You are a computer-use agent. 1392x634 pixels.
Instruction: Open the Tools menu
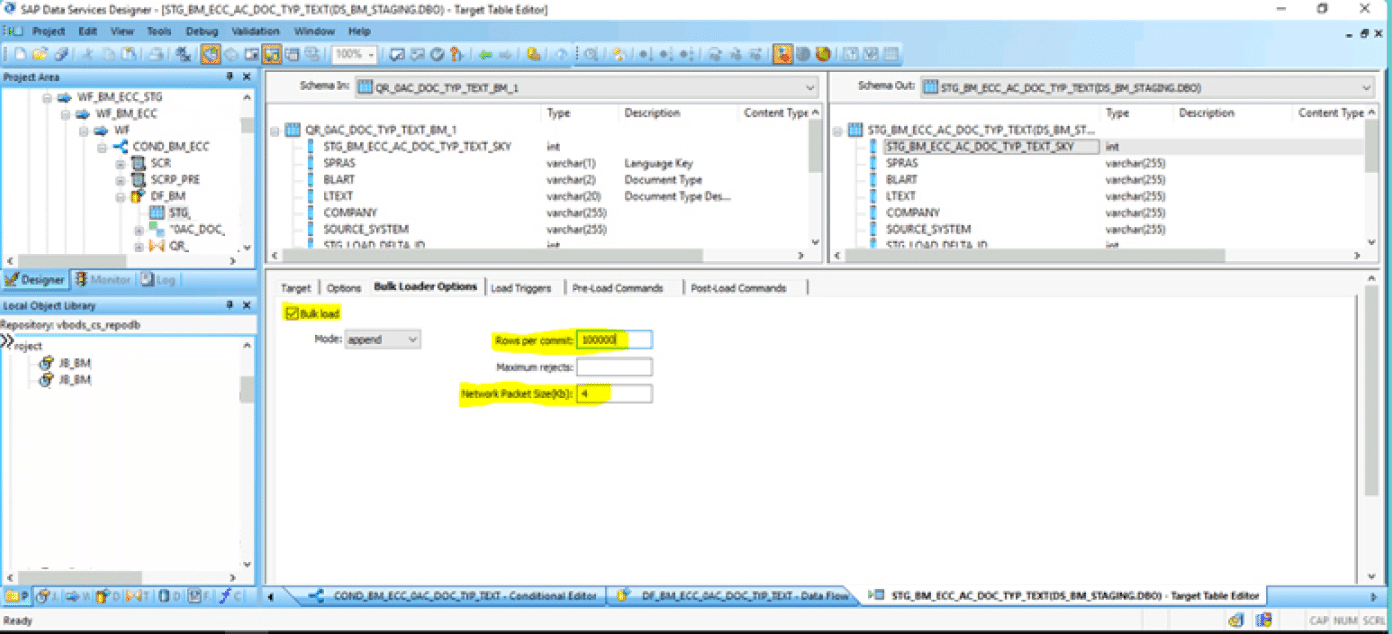point(159,31)
